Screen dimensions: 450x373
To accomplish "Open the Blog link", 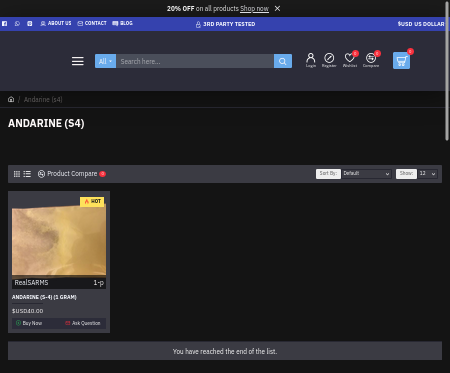I will pyautogui.click(x=122, y=23).
